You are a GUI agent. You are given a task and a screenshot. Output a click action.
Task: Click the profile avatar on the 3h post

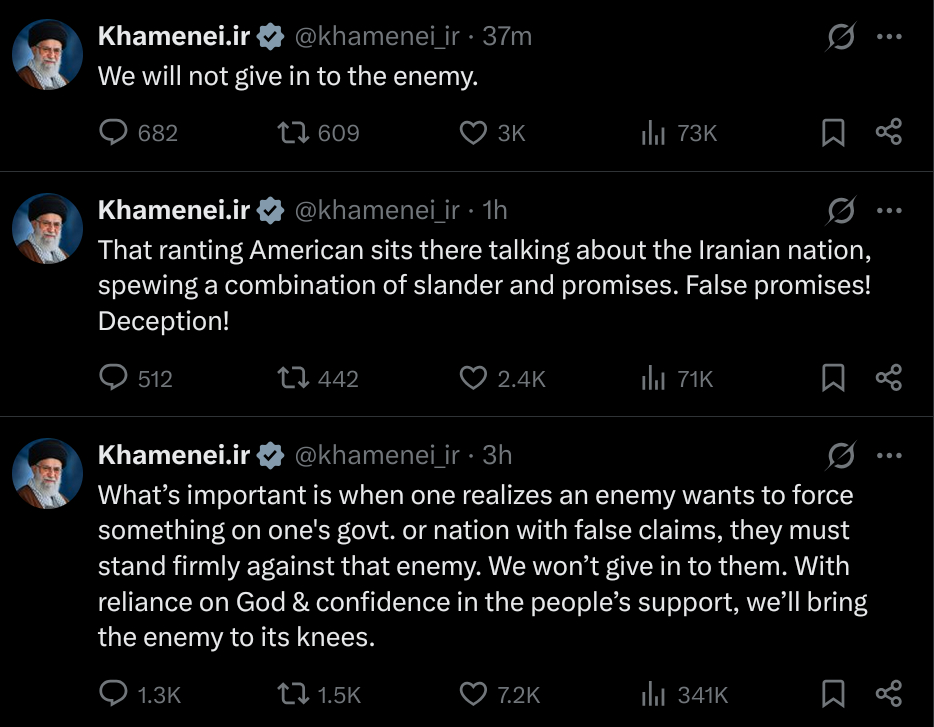[47, 473]
